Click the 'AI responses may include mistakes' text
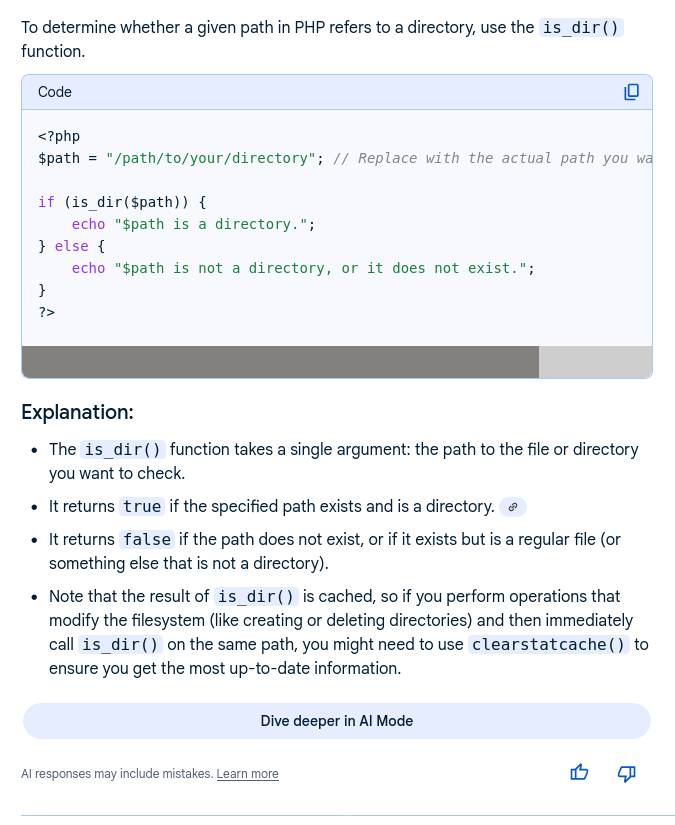The height and width of the screenshot is (825, 675). point(116,774)
